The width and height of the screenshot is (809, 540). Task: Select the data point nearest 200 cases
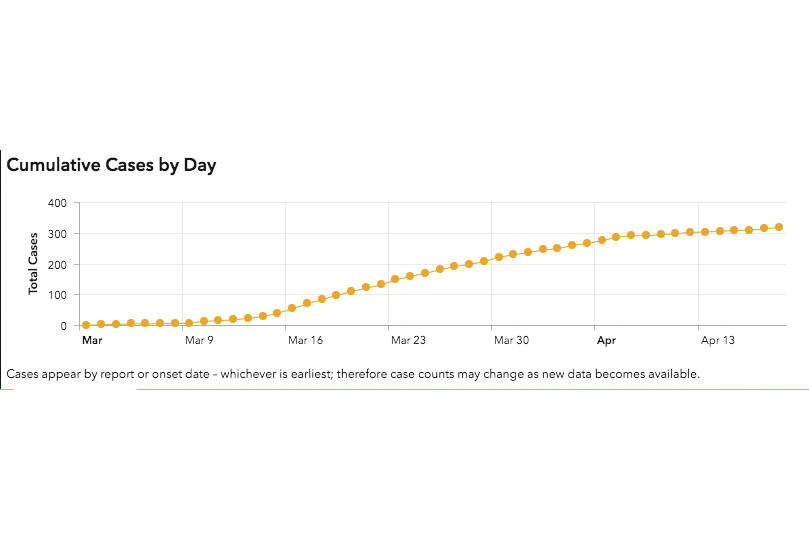point(468,264)
